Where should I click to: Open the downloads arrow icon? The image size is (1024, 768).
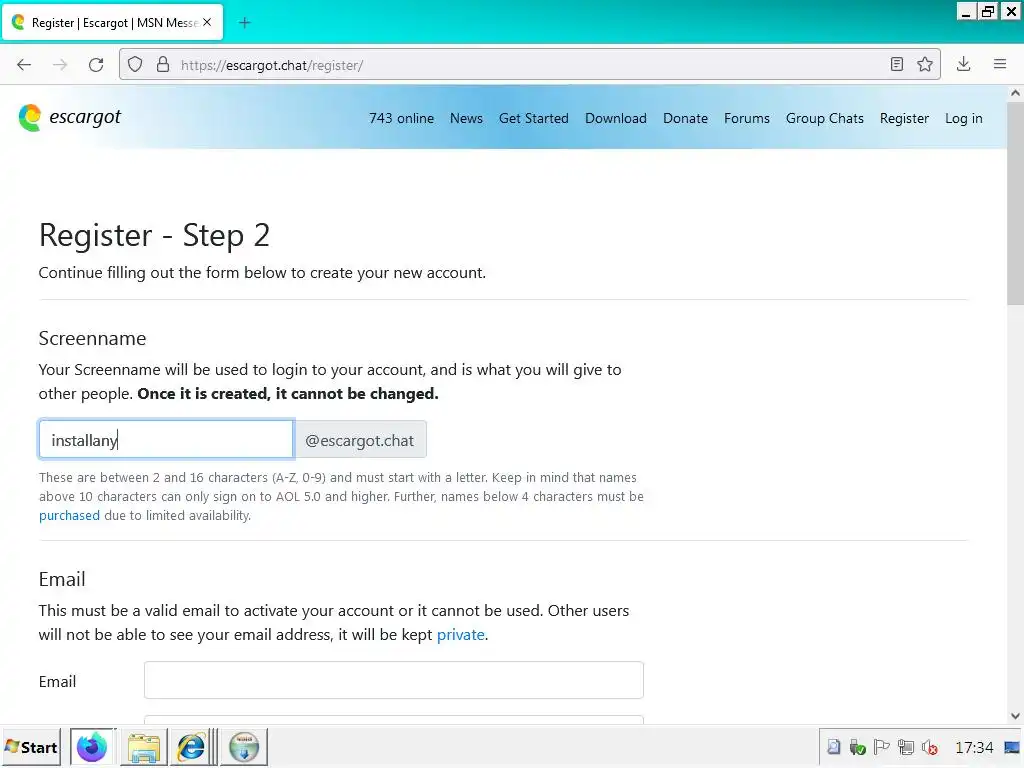tap(963, 64)
